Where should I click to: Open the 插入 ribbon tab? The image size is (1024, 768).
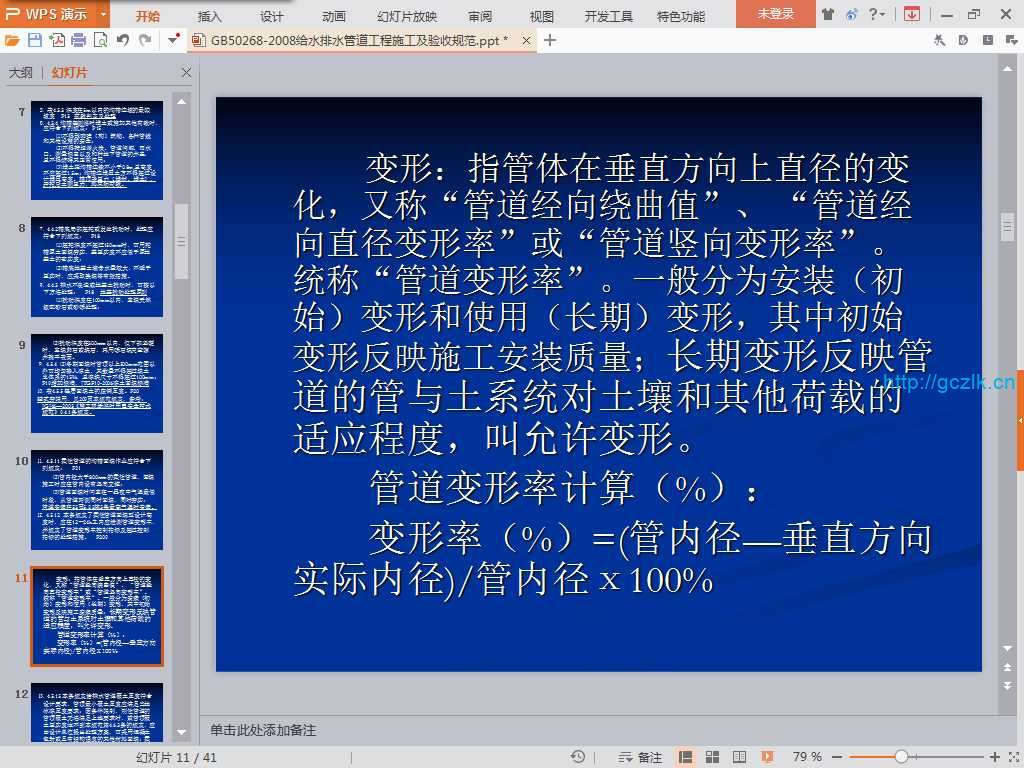[x=210, y=16]
